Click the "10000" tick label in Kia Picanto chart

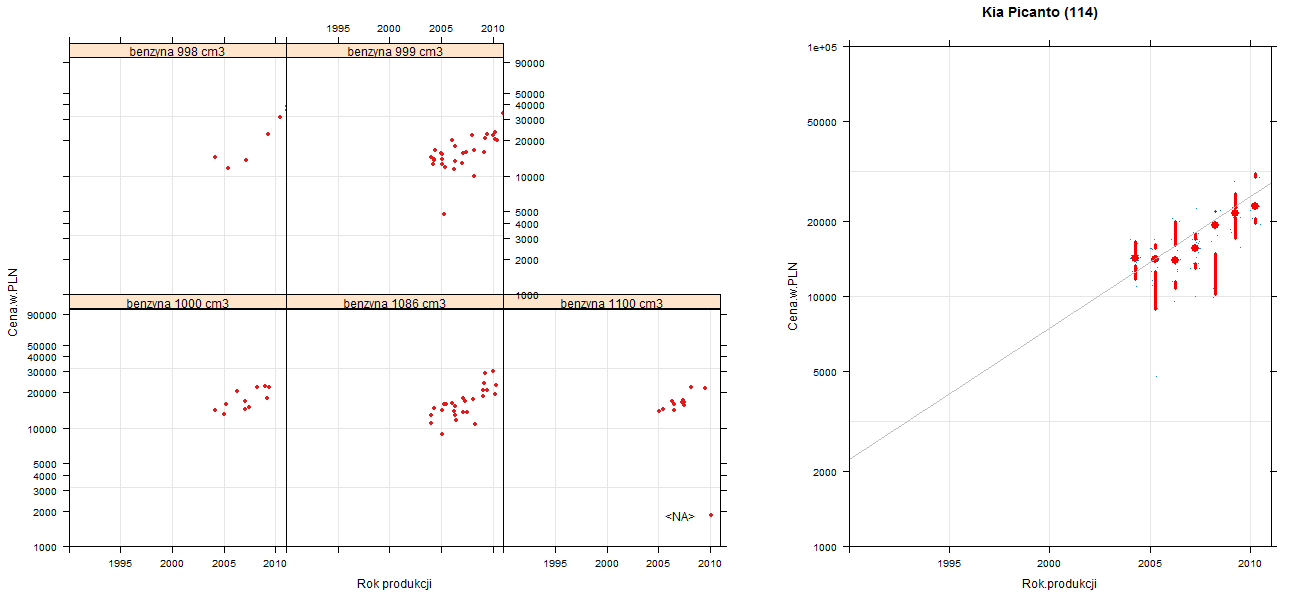823,297
